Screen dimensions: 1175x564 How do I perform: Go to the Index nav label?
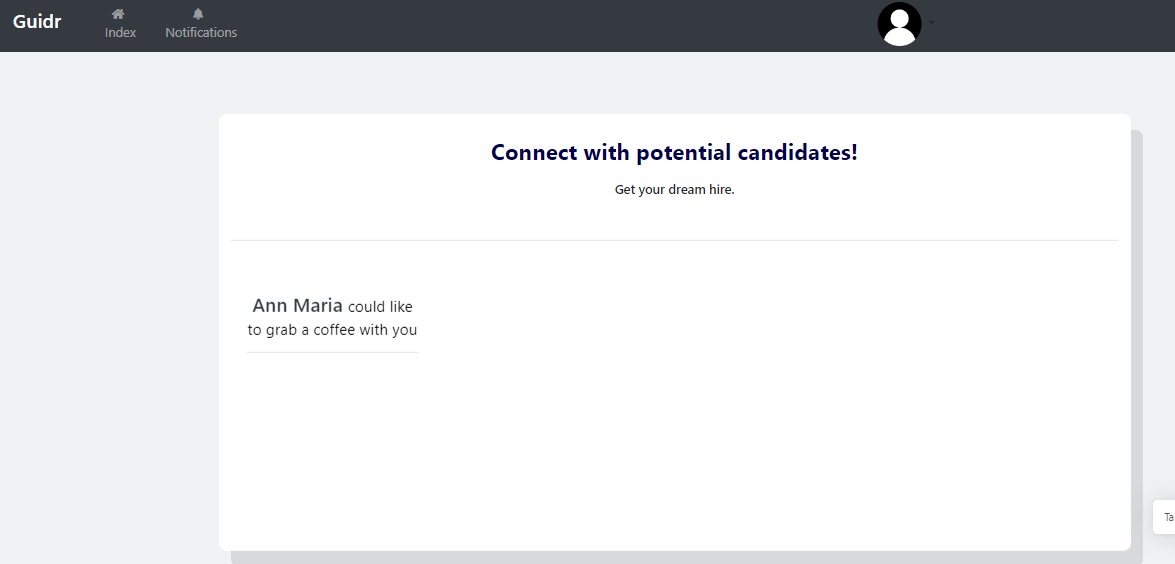coord(120,33)
